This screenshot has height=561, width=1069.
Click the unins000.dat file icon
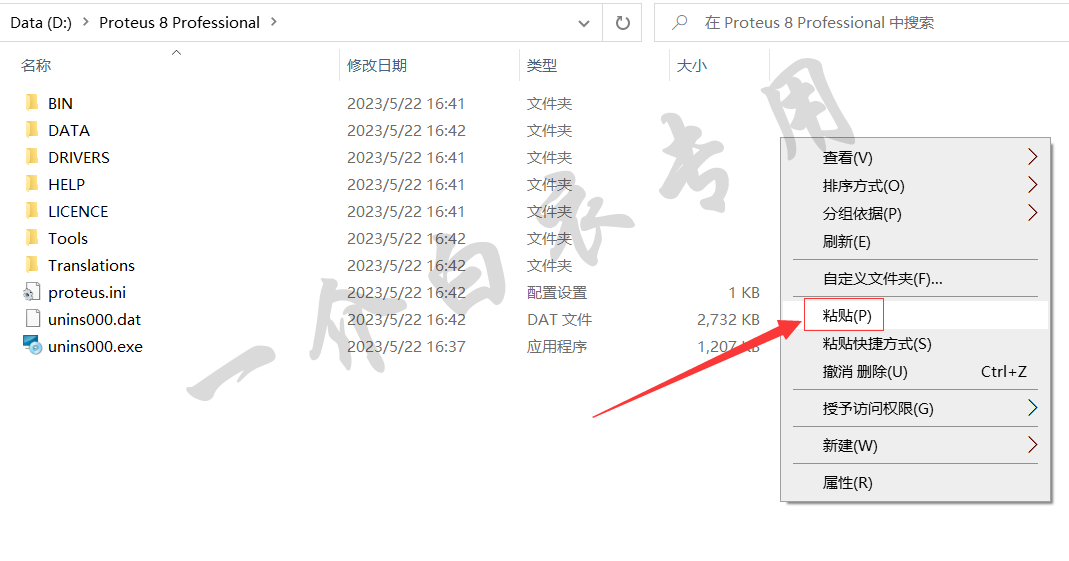tap(32, 318)
